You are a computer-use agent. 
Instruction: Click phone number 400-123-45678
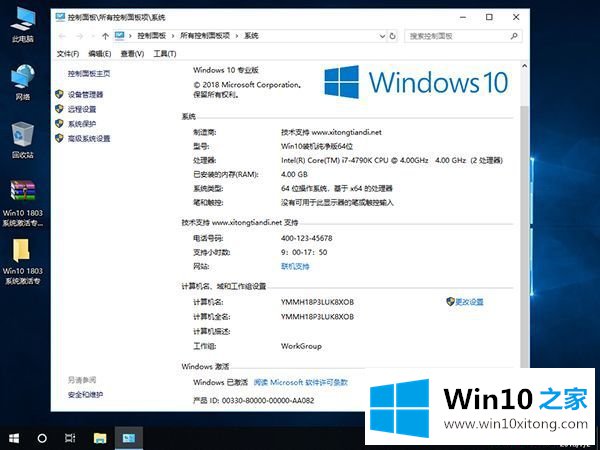[307, 238]
